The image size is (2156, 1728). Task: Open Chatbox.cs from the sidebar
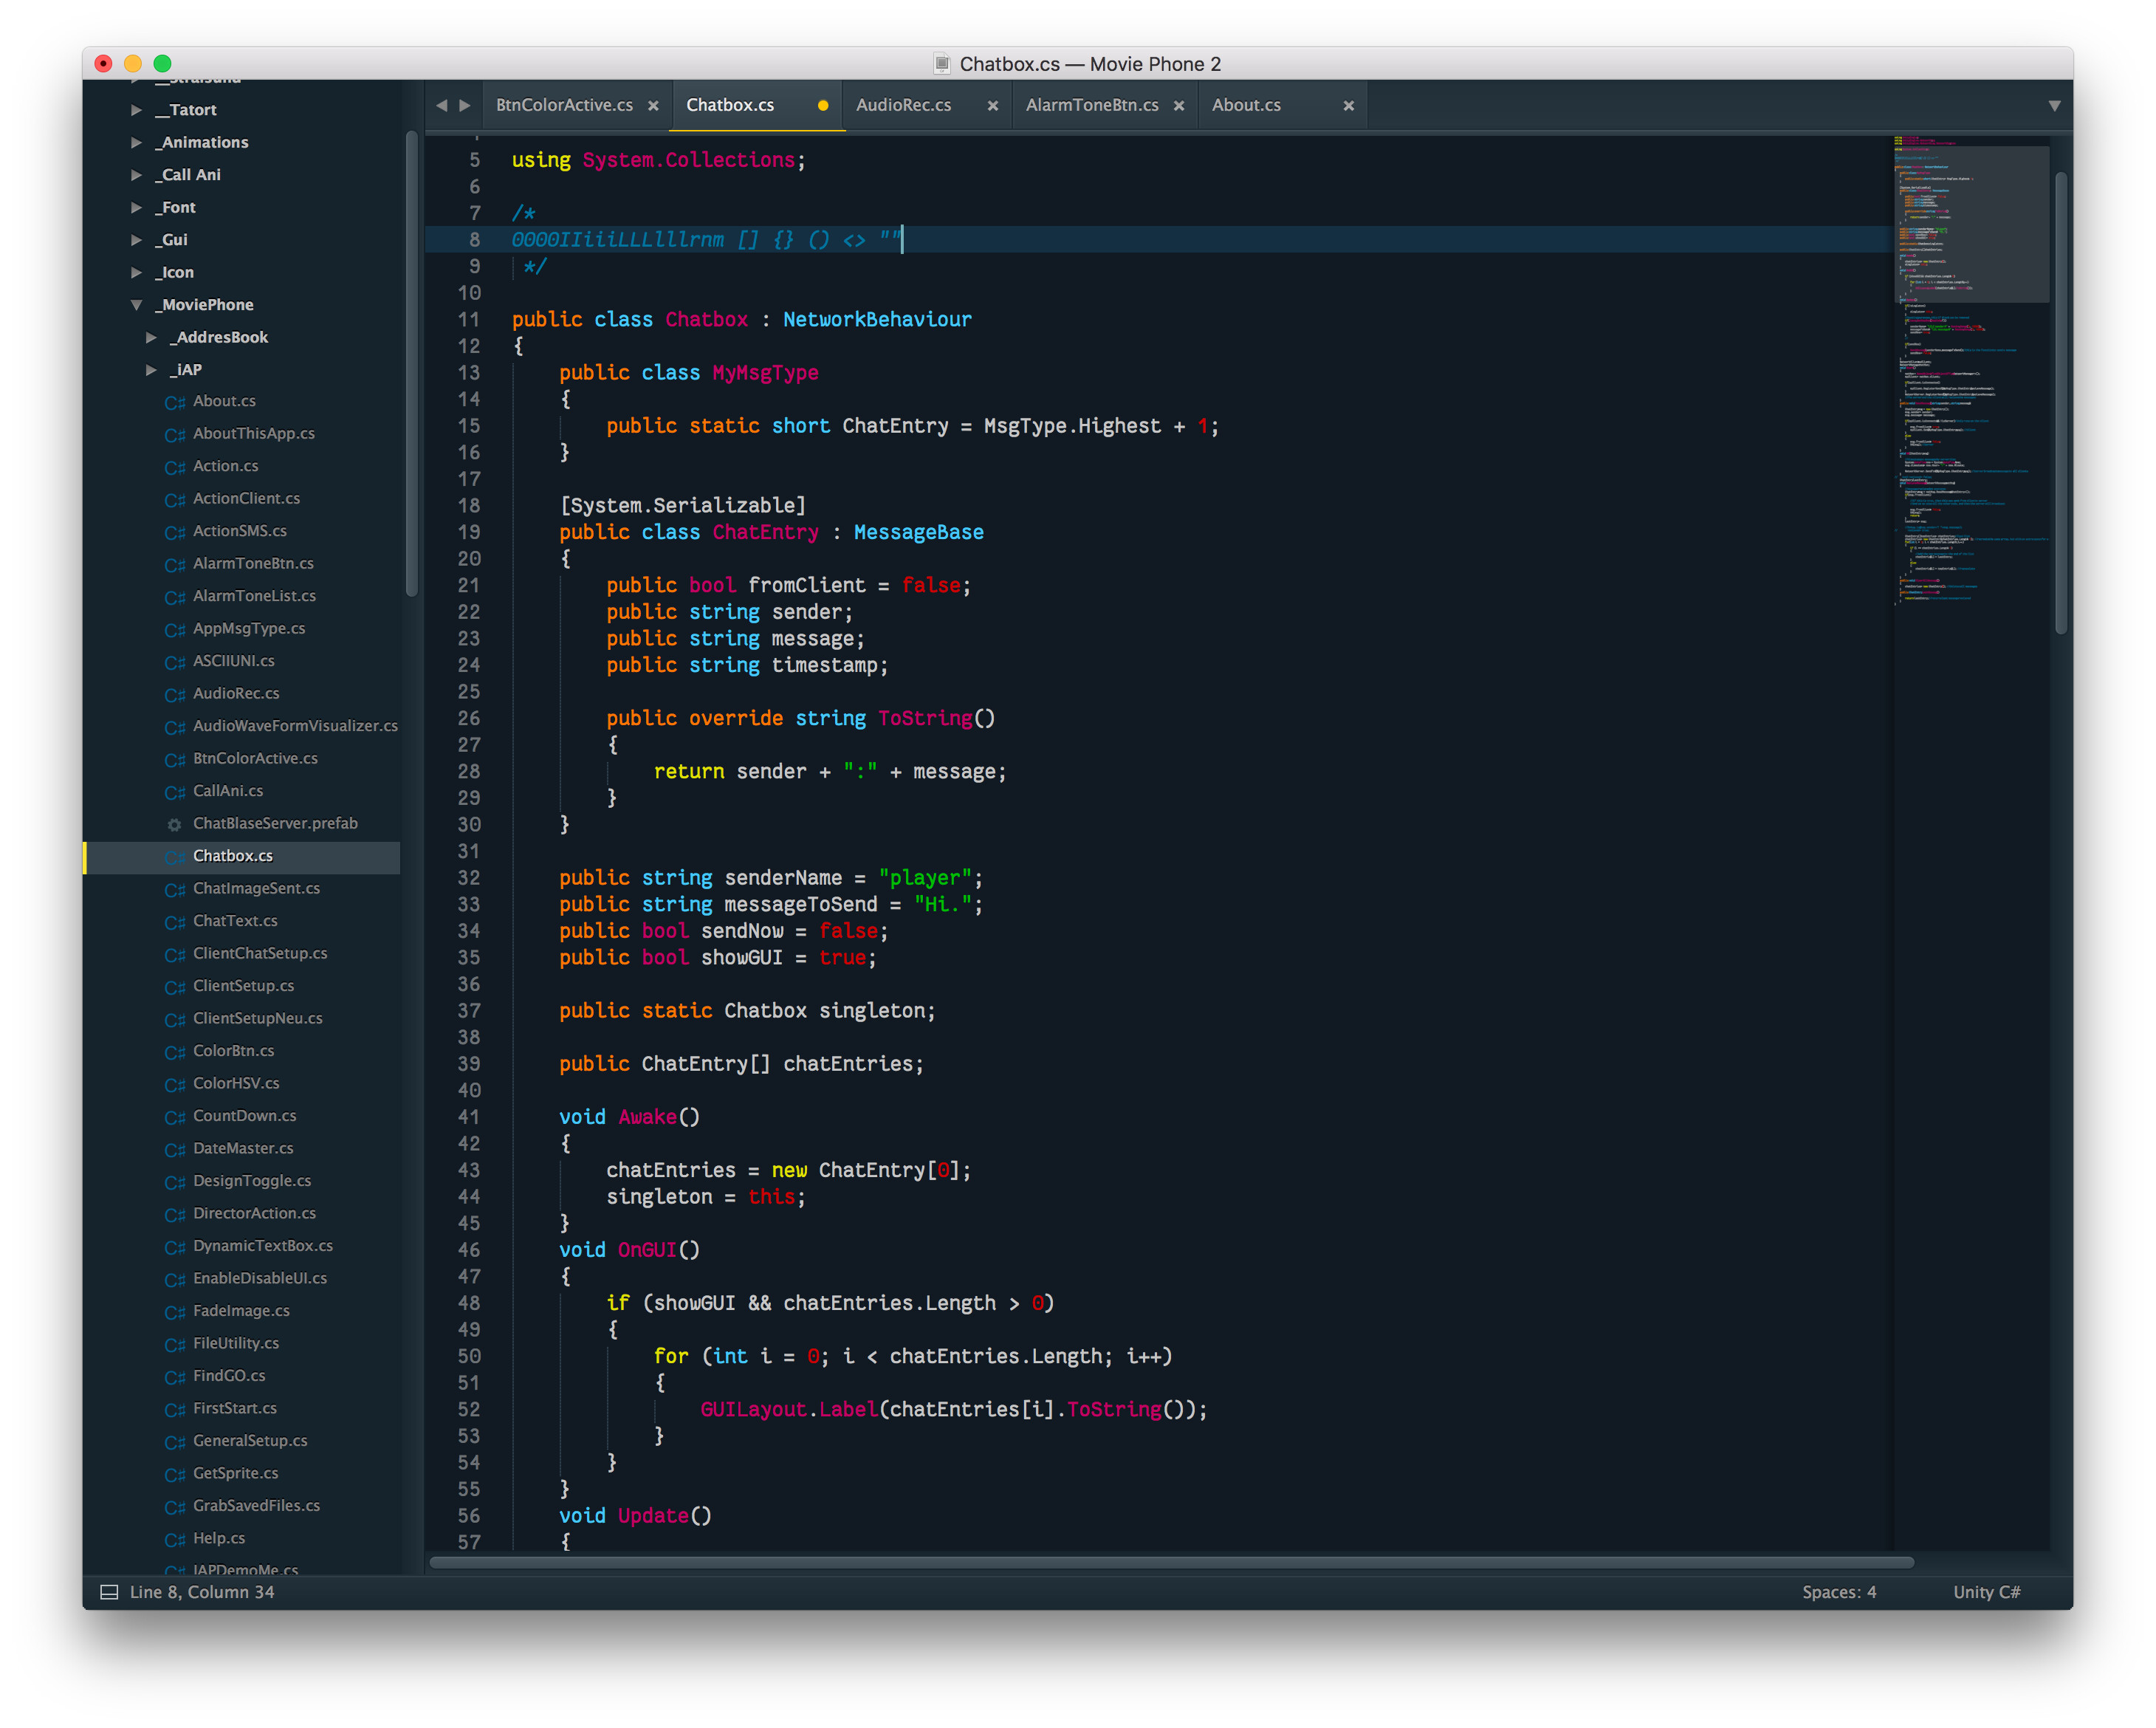click(x=233, y=855)
